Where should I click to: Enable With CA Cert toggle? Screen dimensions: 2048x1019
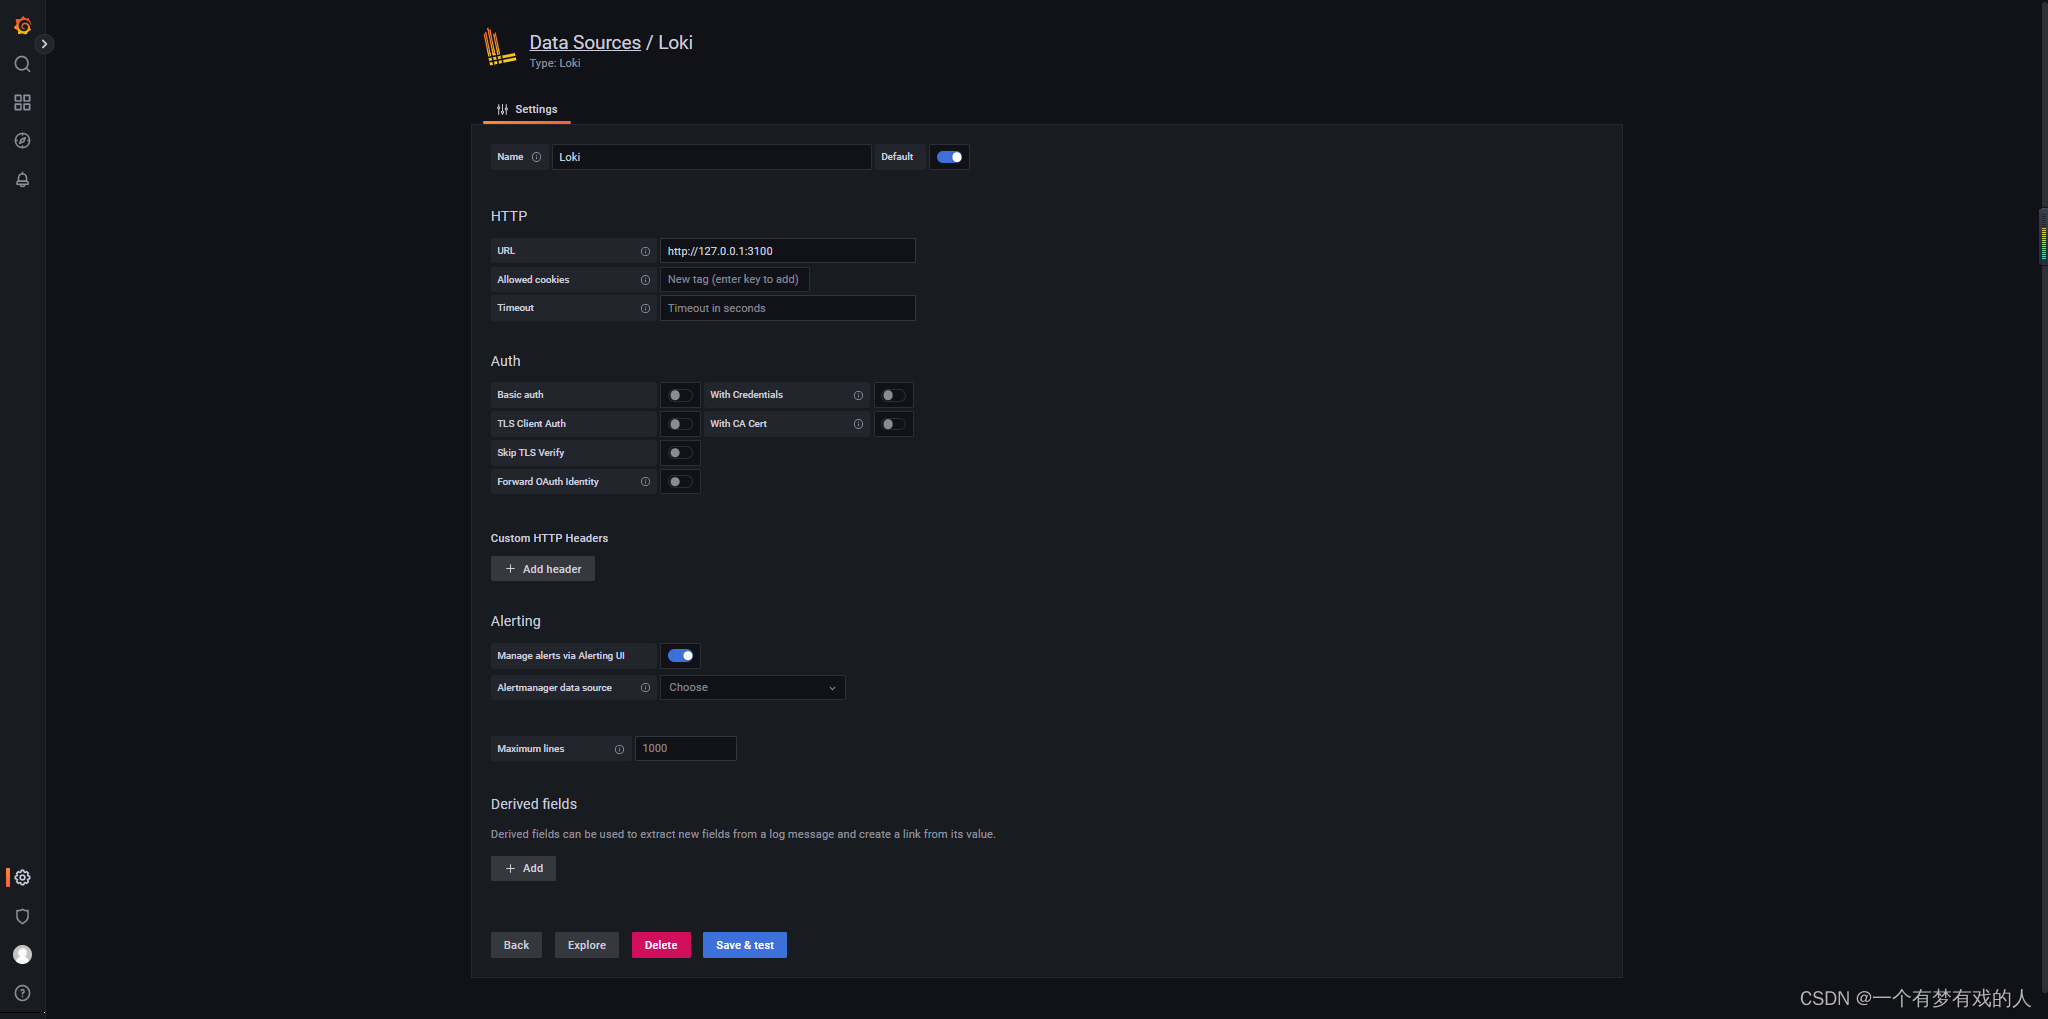(893, 424)
